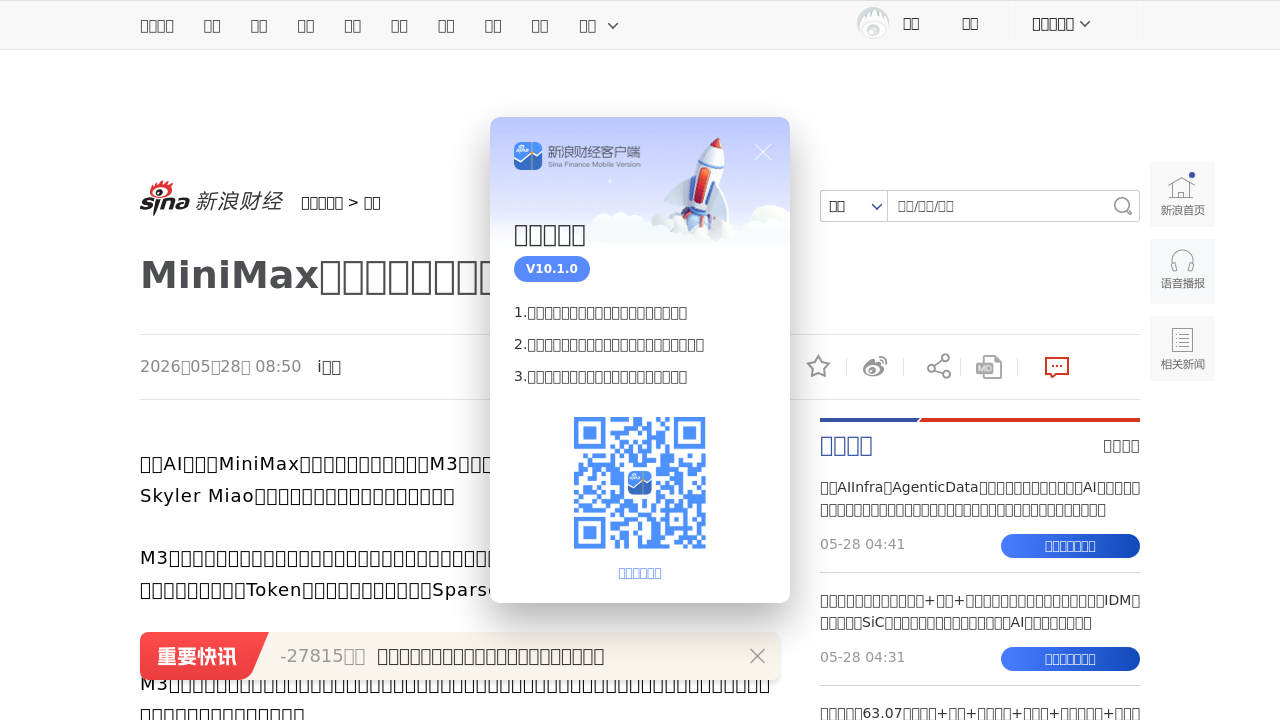Focus the search input field
This screenshot has height=720, width=1280.
(1000, 206)
